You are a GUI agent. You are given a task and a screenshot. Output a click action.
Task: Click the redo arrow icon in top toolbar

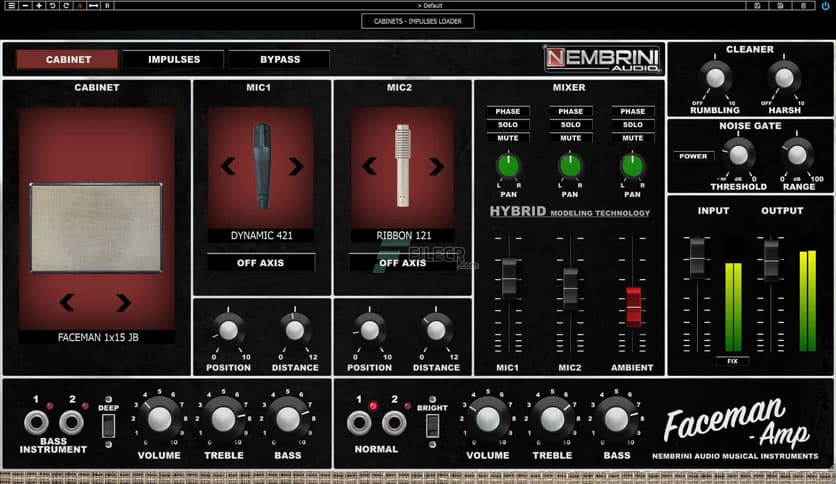pyautogui.click(x=66, y=5)
